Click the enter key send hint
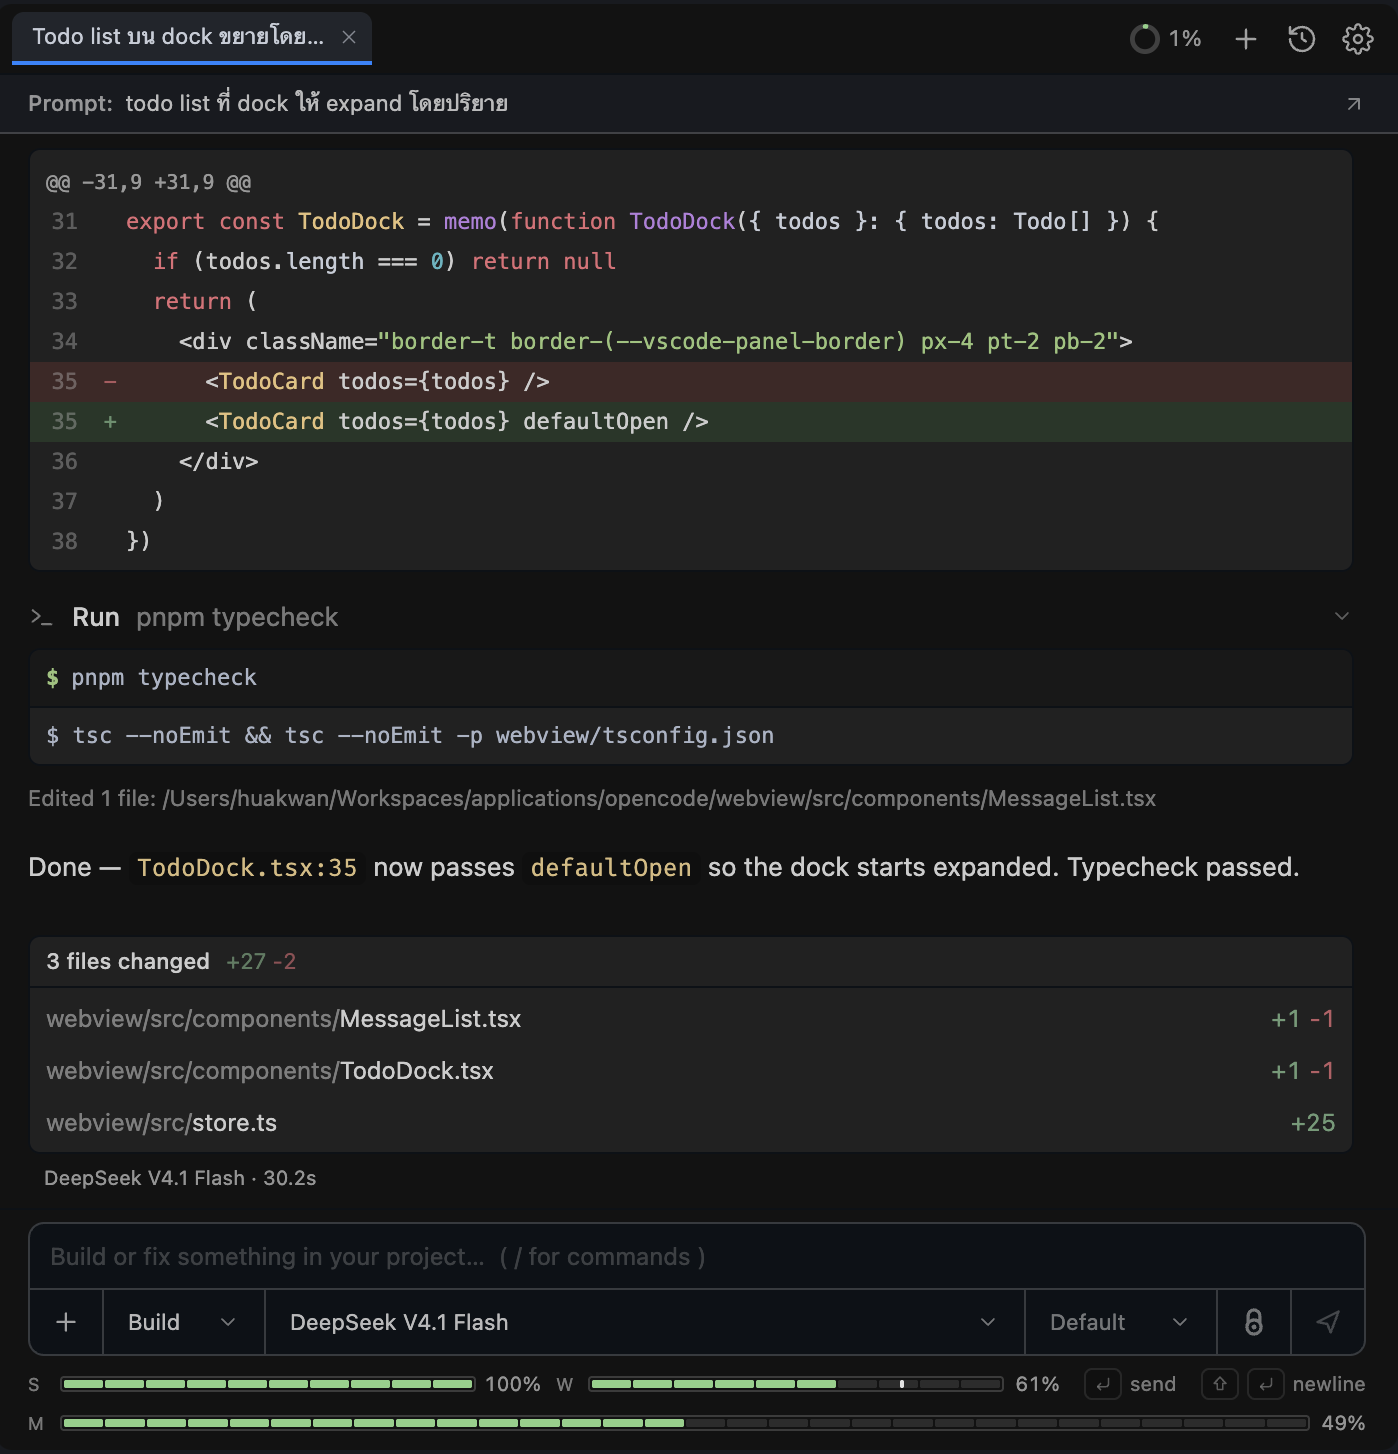The image size is (1398, 1454). point(1102,1384)
